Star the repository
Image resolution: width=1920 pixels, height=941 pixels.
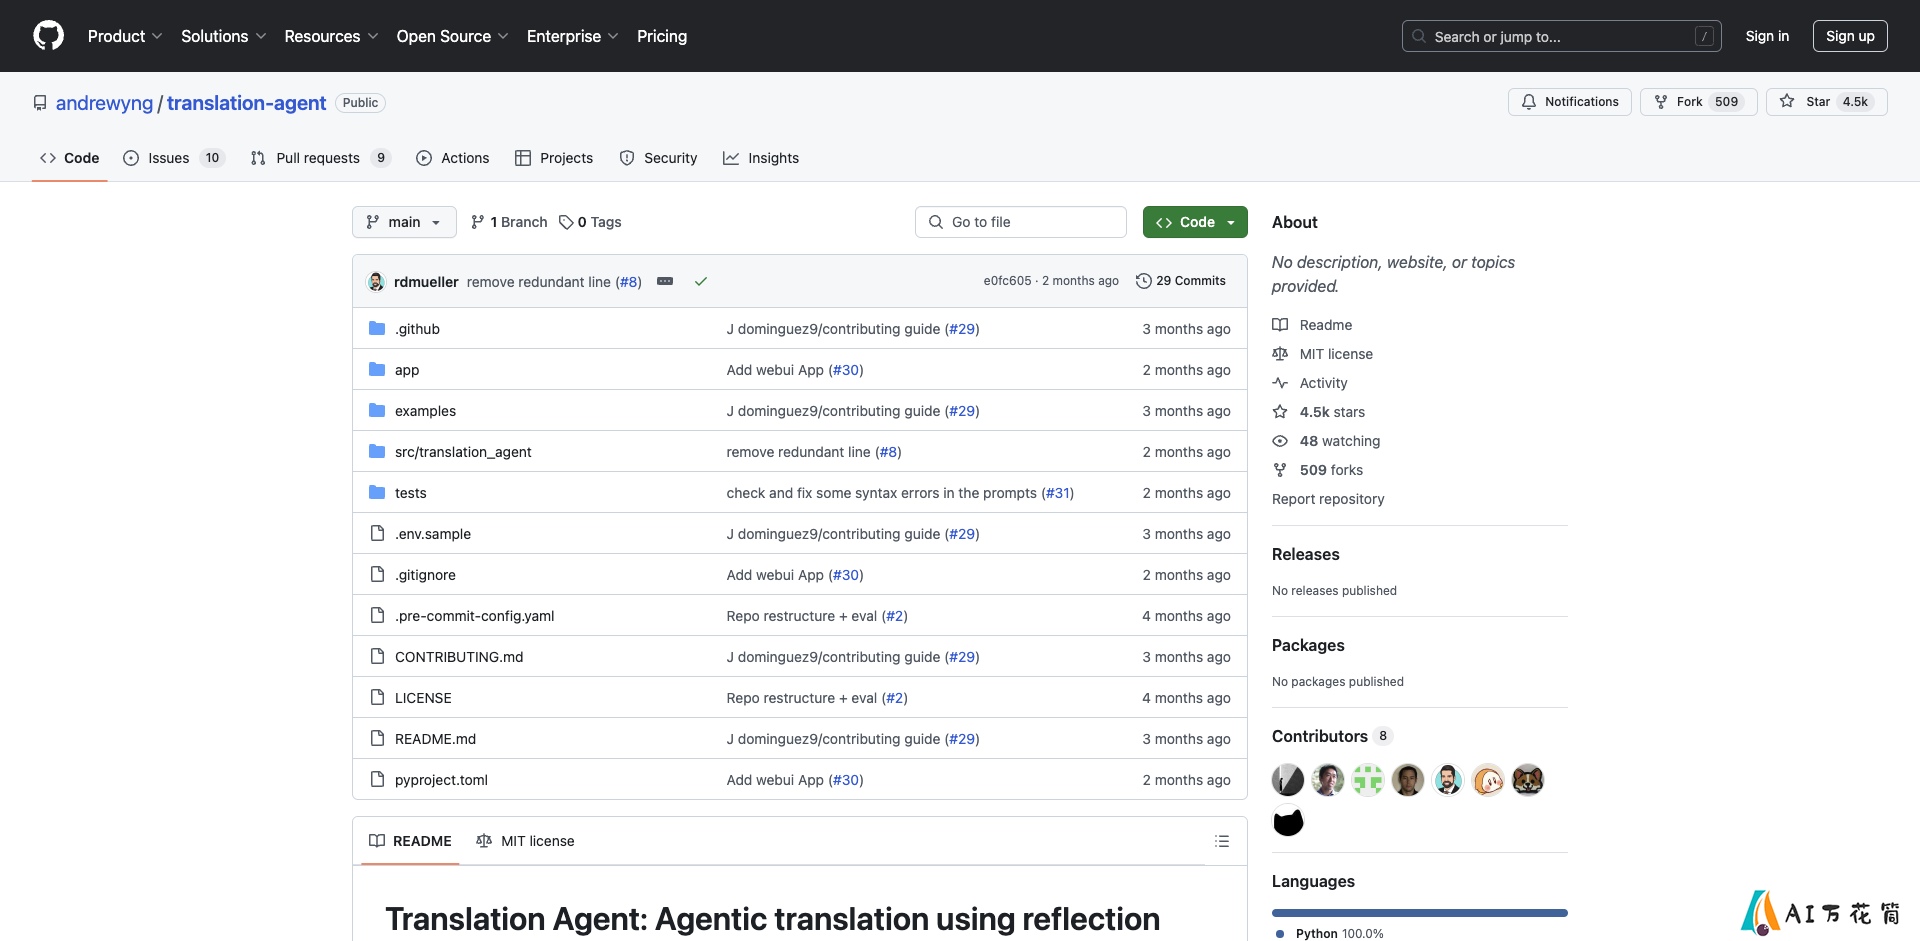(x=1826, y=102)
